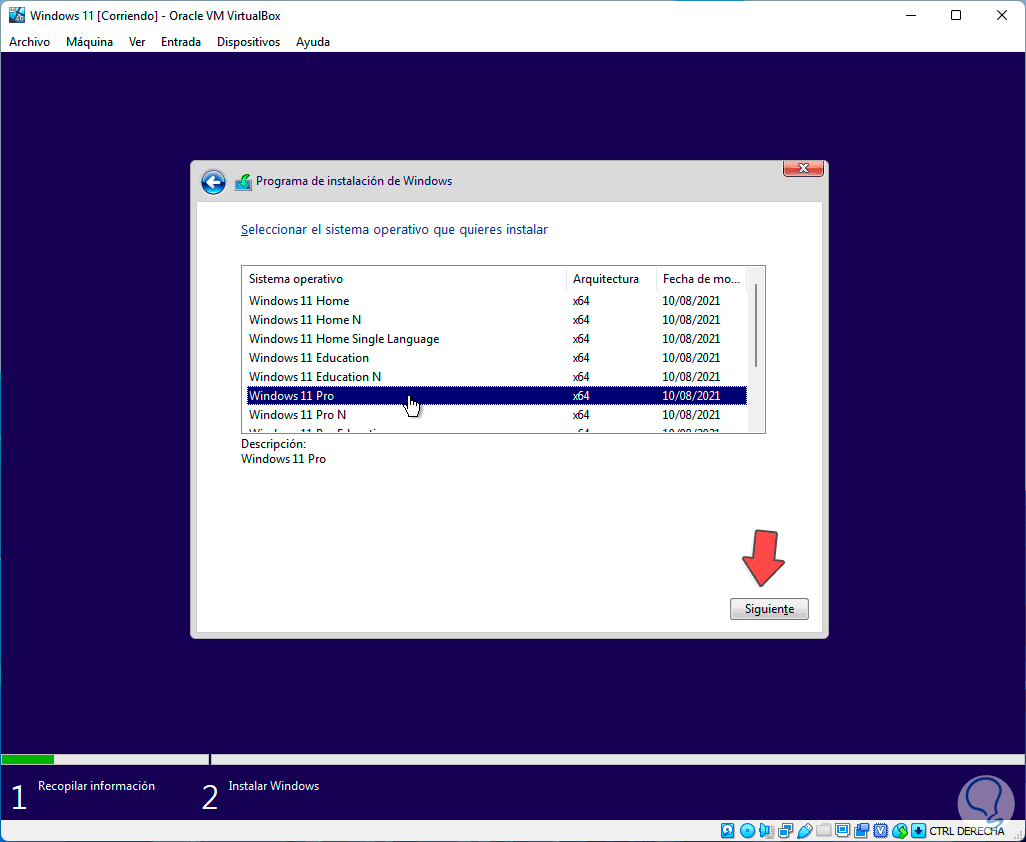This screenshot has width=1026, height=842.
Task: Click the keyboard capture arrow icon
Action: tap(918, 831)
